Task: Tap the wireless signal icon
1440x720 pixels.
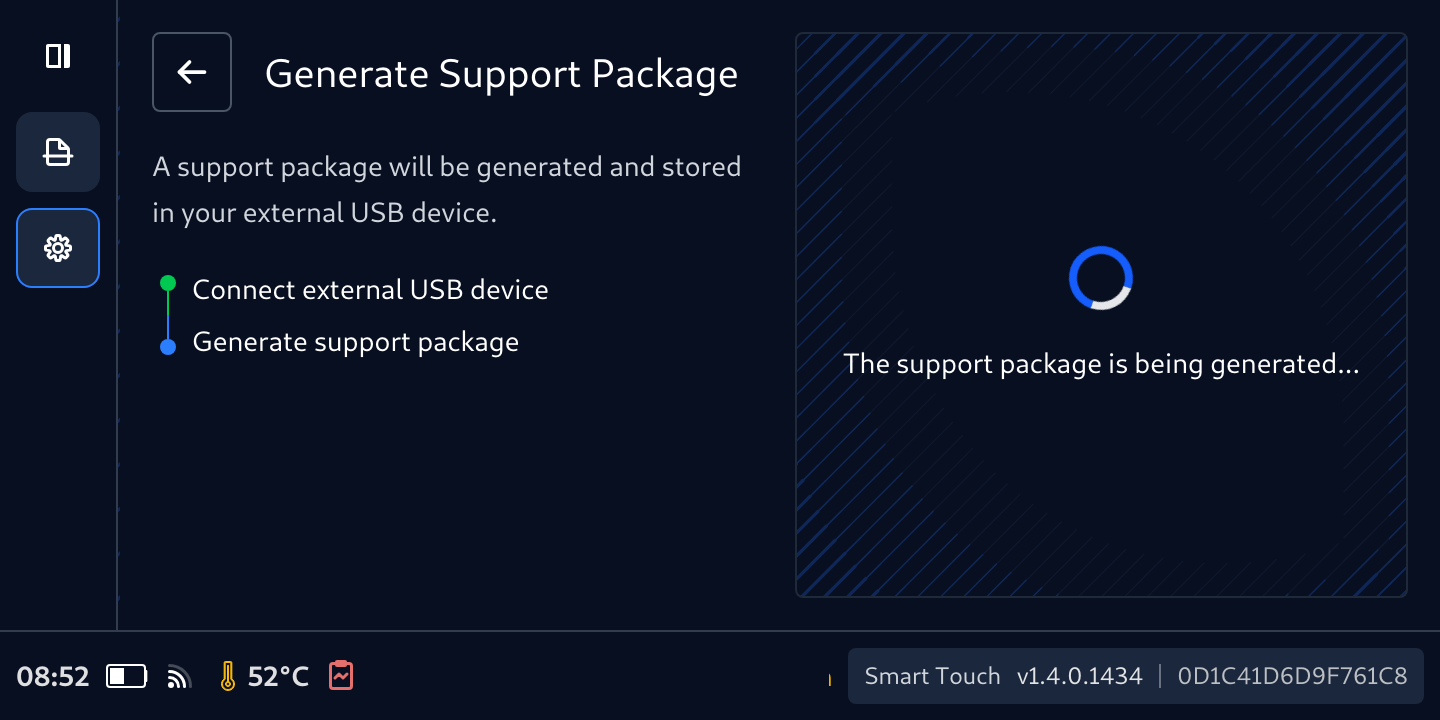Action: pos(179,677)
